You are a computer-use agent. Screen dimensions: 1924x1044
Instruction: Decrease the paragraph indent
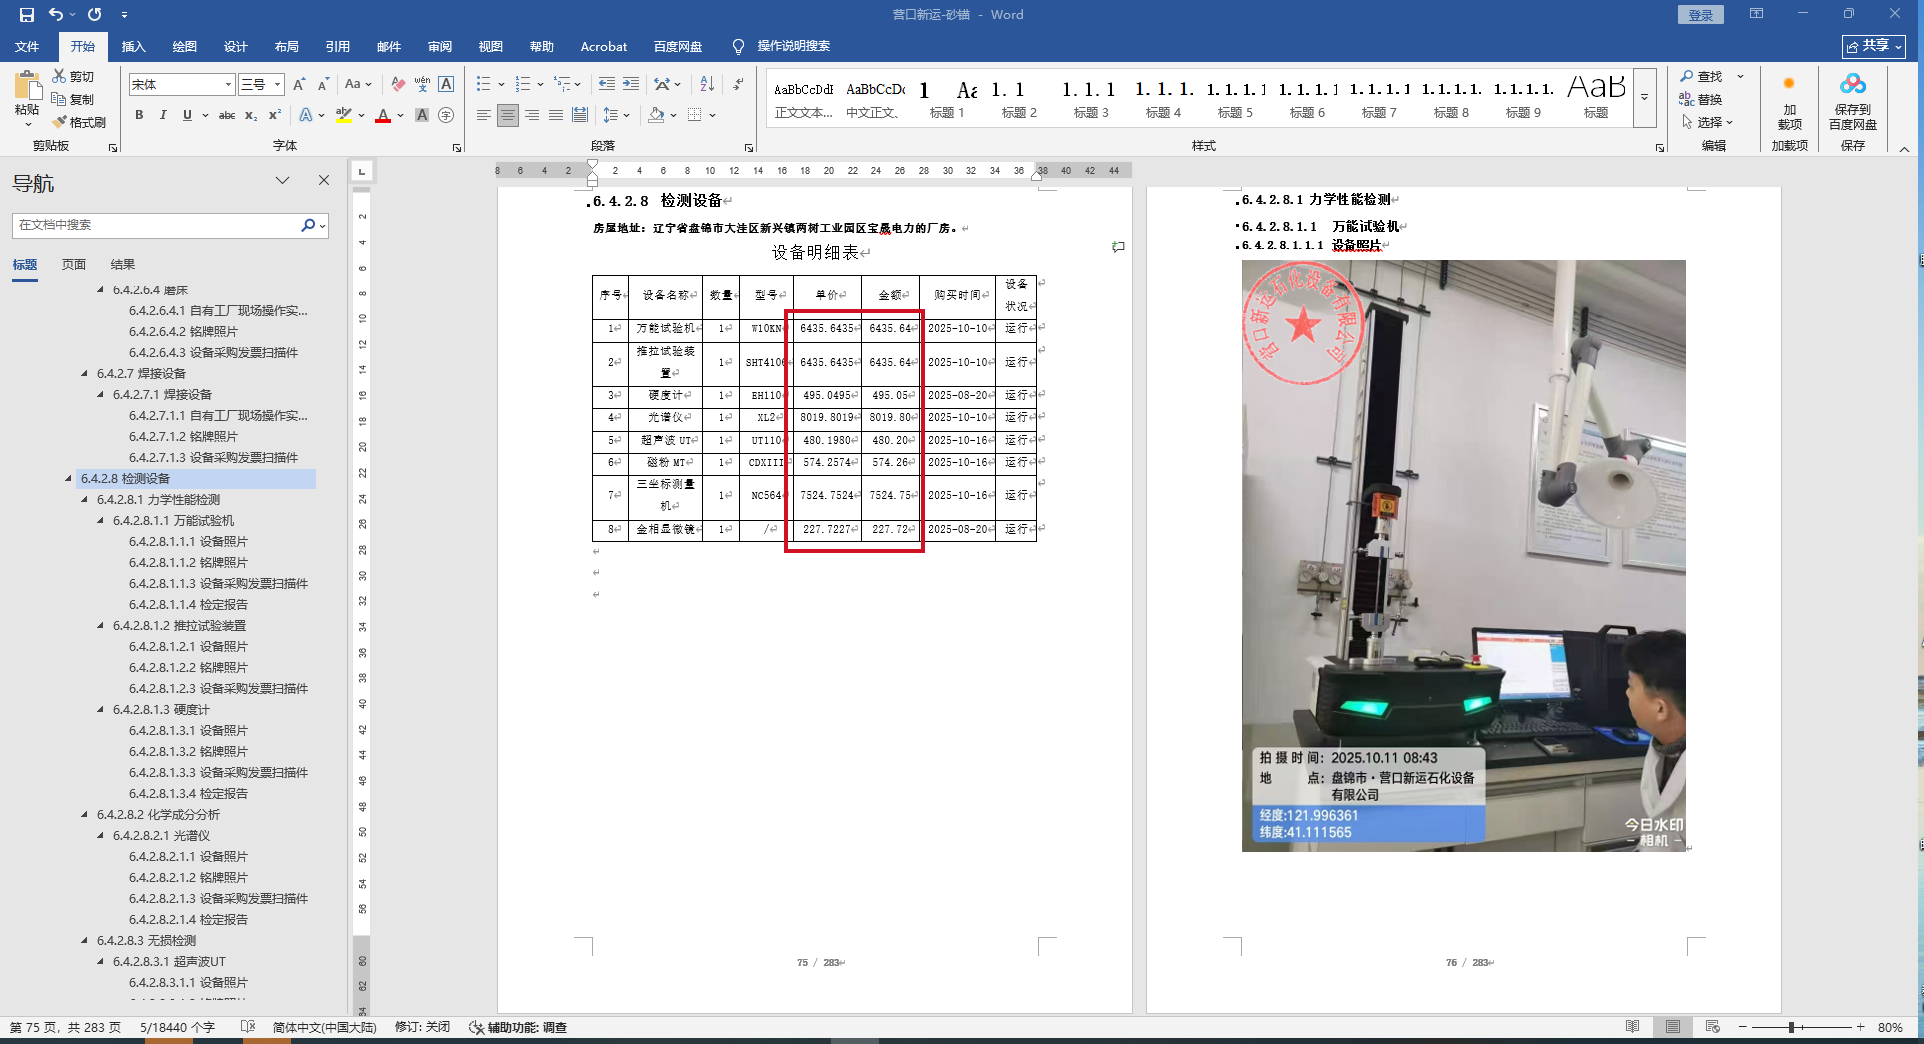pos(607,85)
